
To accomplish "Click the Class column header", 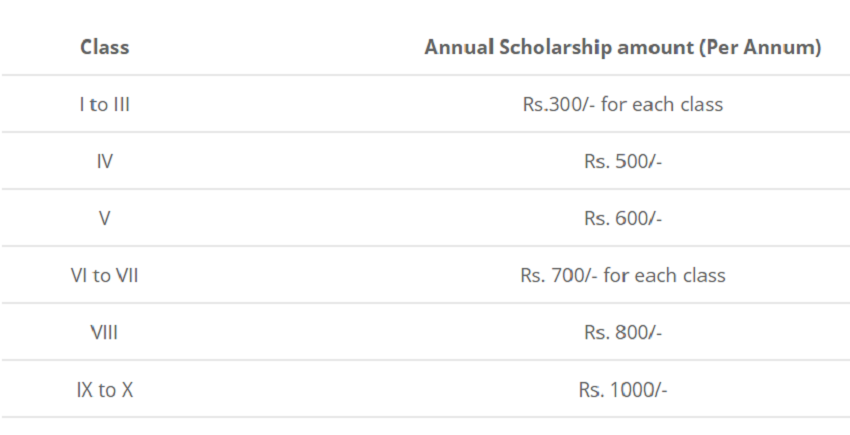I will 104,47.
